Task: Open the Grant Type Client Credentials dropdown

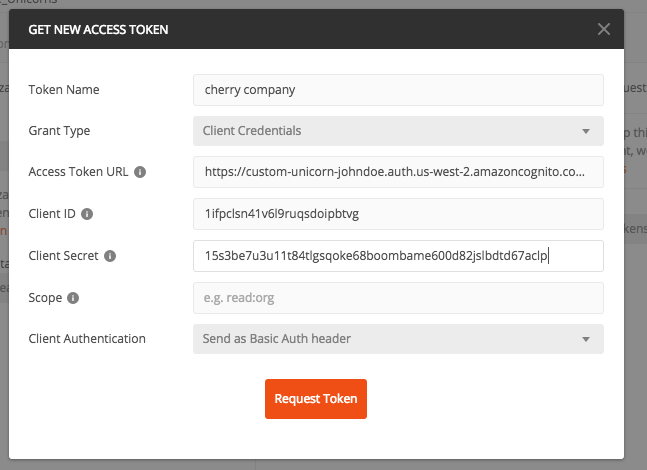Action: click(x=398, y=131)
